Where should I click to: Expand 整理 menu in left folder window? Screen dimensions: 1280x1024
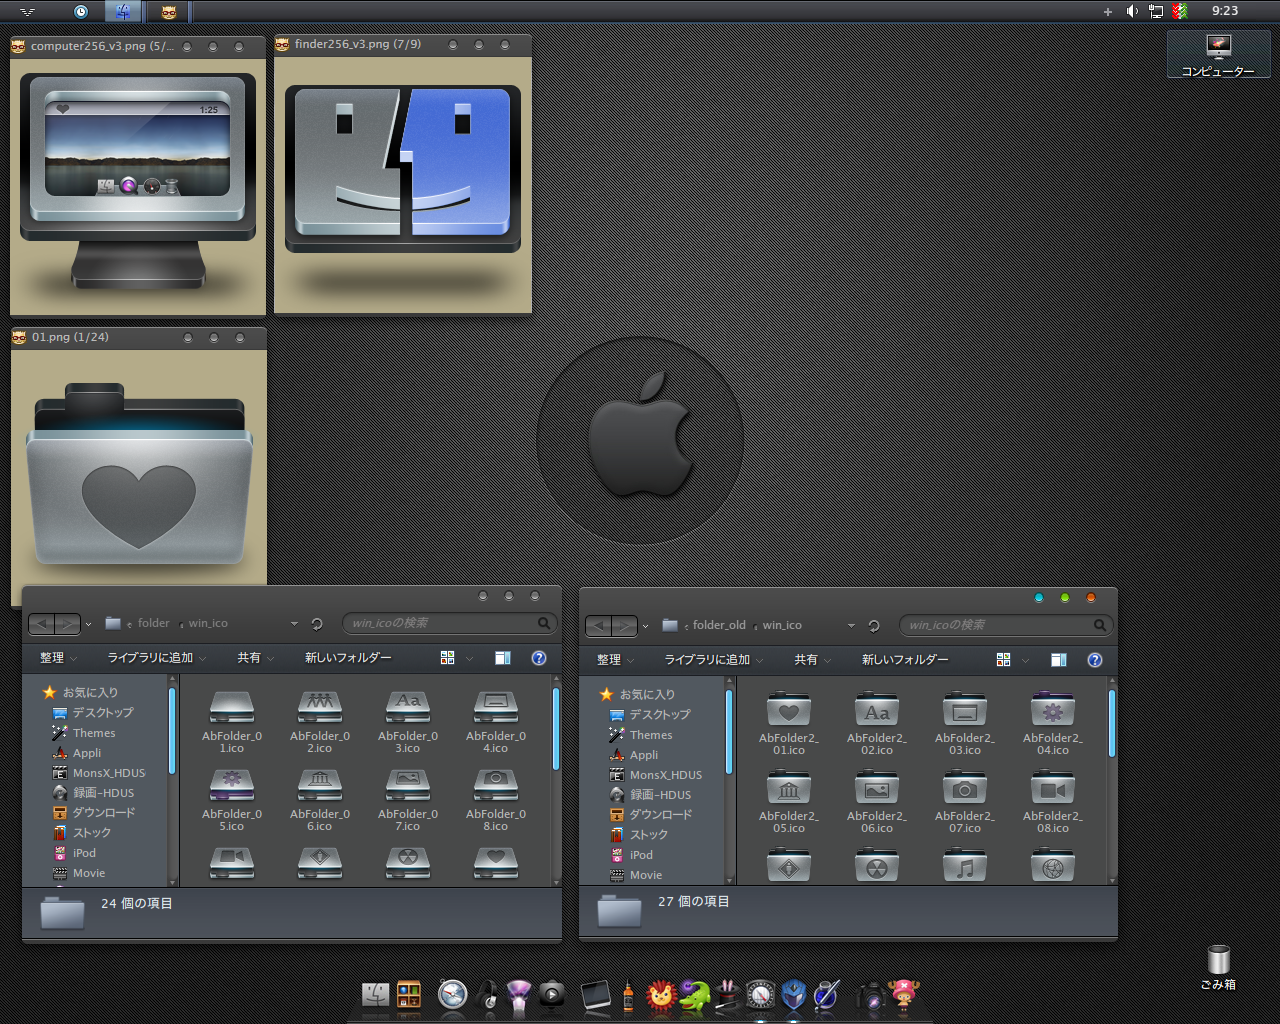58,658
